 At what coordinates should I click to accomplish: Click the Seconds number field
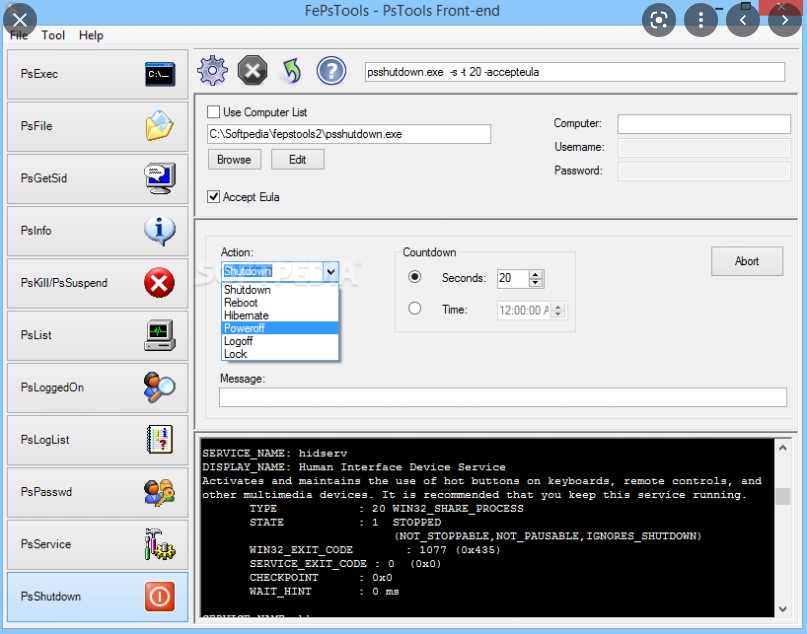[513, 278]
